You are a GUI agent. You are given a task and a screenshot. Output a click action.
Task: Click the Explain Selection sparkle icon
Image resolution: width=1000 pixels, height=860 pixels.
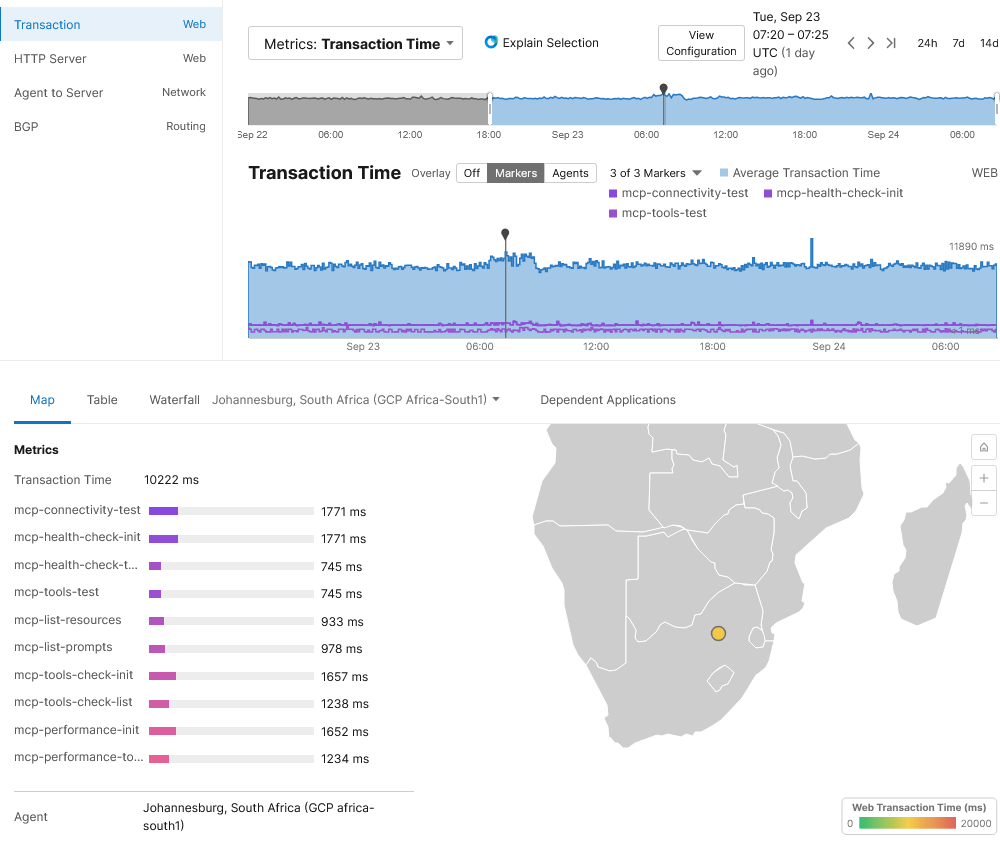tap(491, 43)
